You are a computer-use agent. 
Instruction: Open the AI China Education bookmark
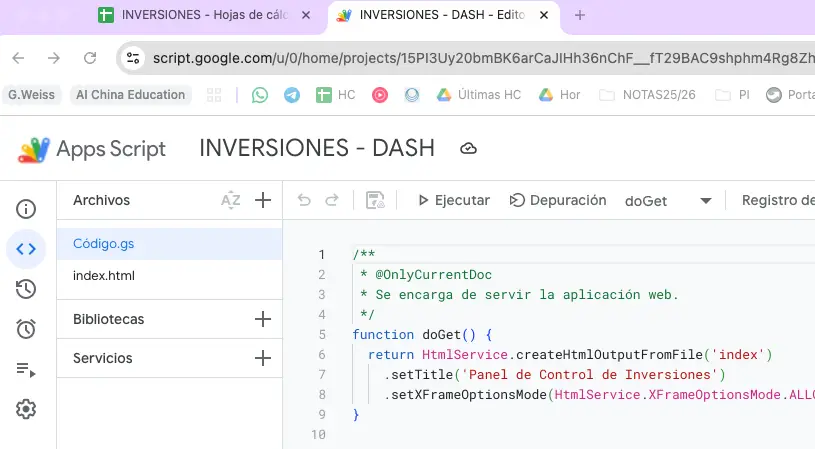pyautogui.click(x=130, y=95)
